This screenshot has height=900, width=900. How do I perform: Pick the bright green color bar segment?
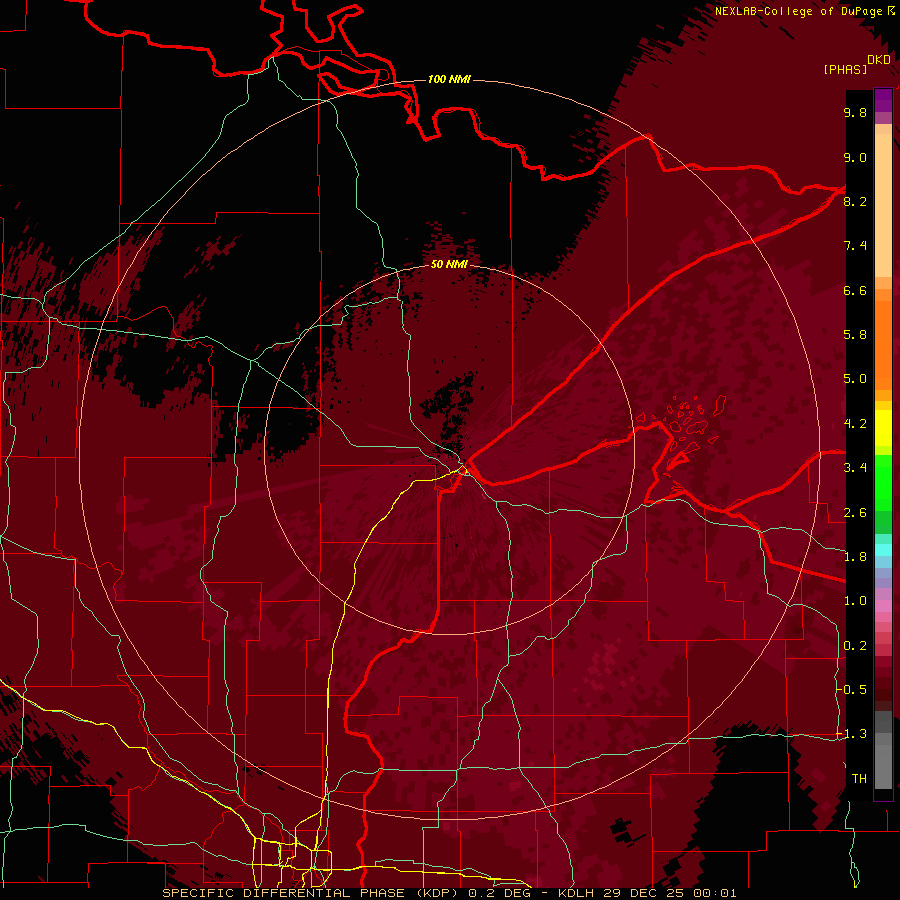point(883,483)
